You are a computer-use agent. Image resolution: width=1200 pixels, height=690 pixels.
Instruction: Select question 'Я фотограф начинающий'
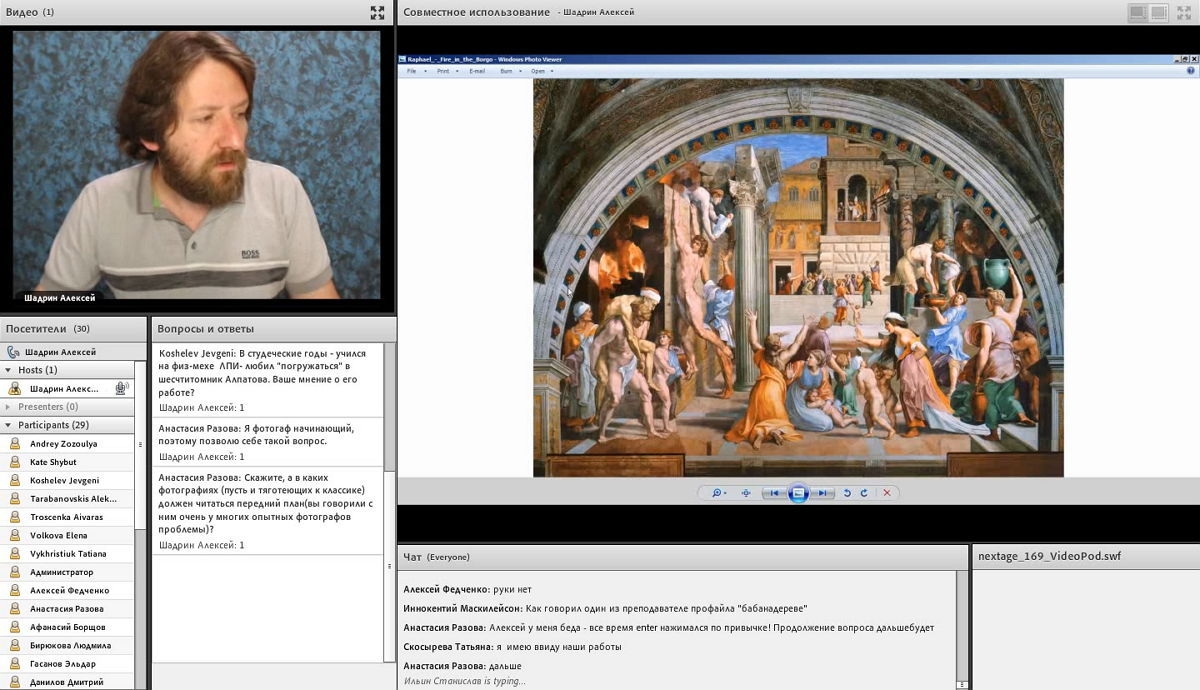268,442
